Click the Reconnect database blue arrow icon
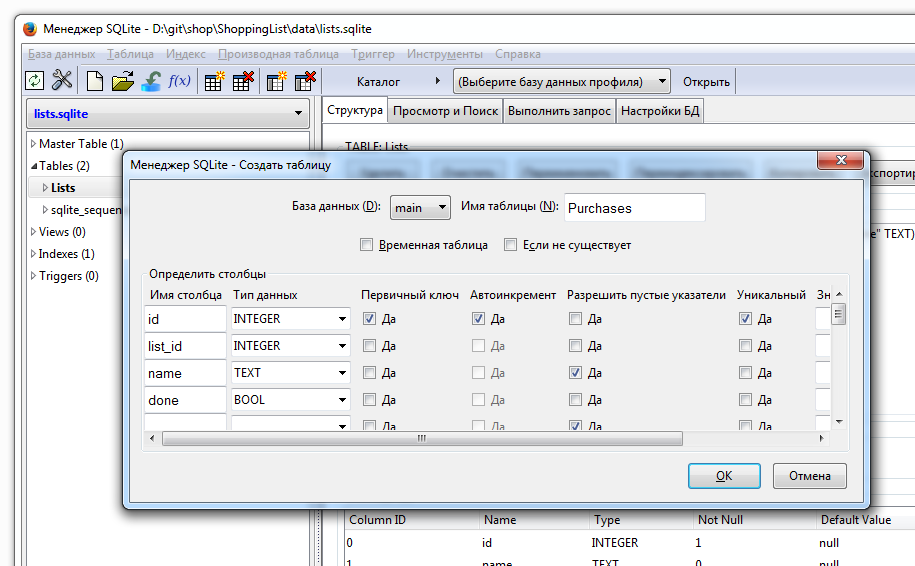The height and width of the screenshot is (566, 915). (x=151, y=81)
